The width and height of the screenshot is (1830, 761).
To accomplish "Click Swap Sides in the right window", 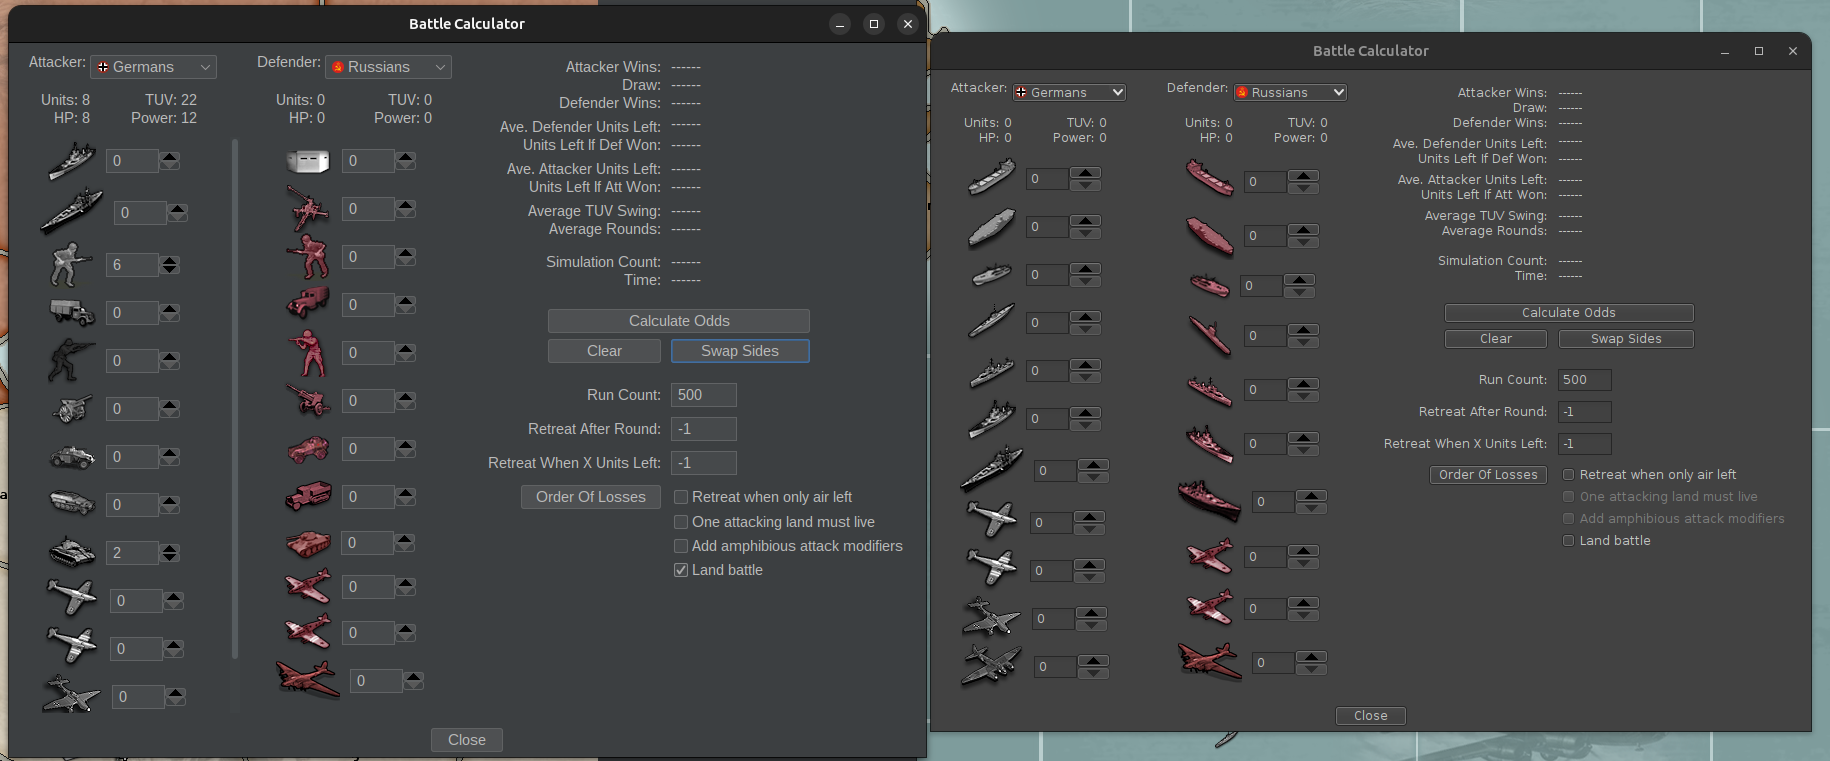I will pos(1626,339).
